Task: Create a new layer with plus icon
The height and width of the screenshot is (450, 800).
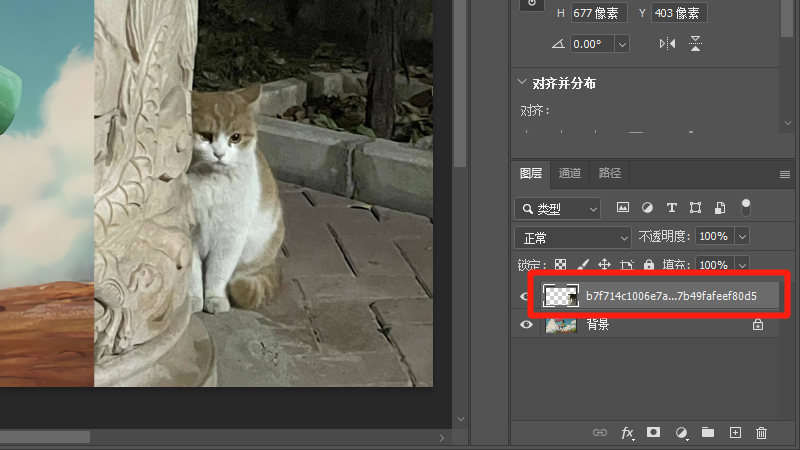Action: [x=735, y=433]
